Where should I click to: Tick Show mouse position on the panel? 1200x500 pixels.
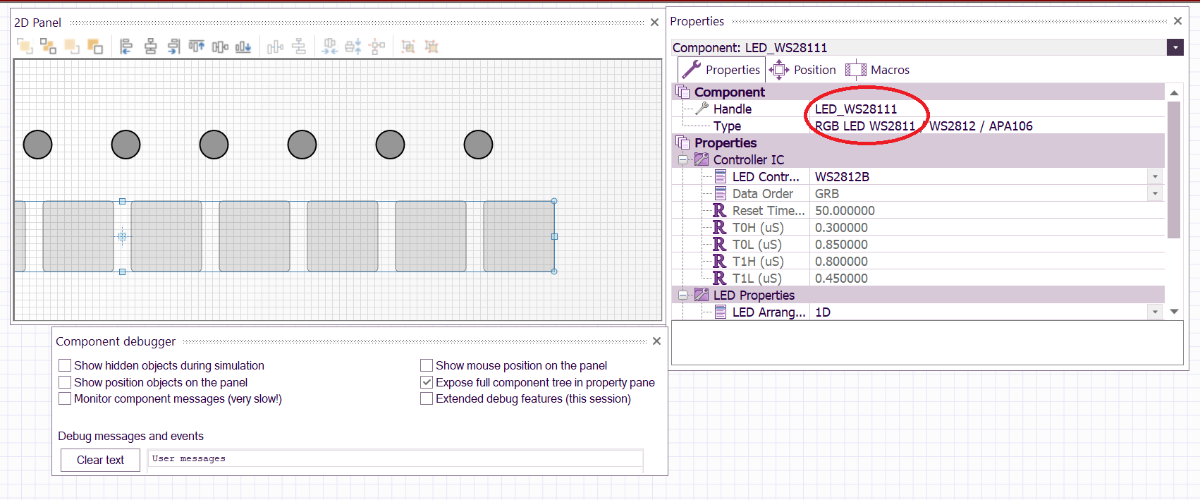427,366
